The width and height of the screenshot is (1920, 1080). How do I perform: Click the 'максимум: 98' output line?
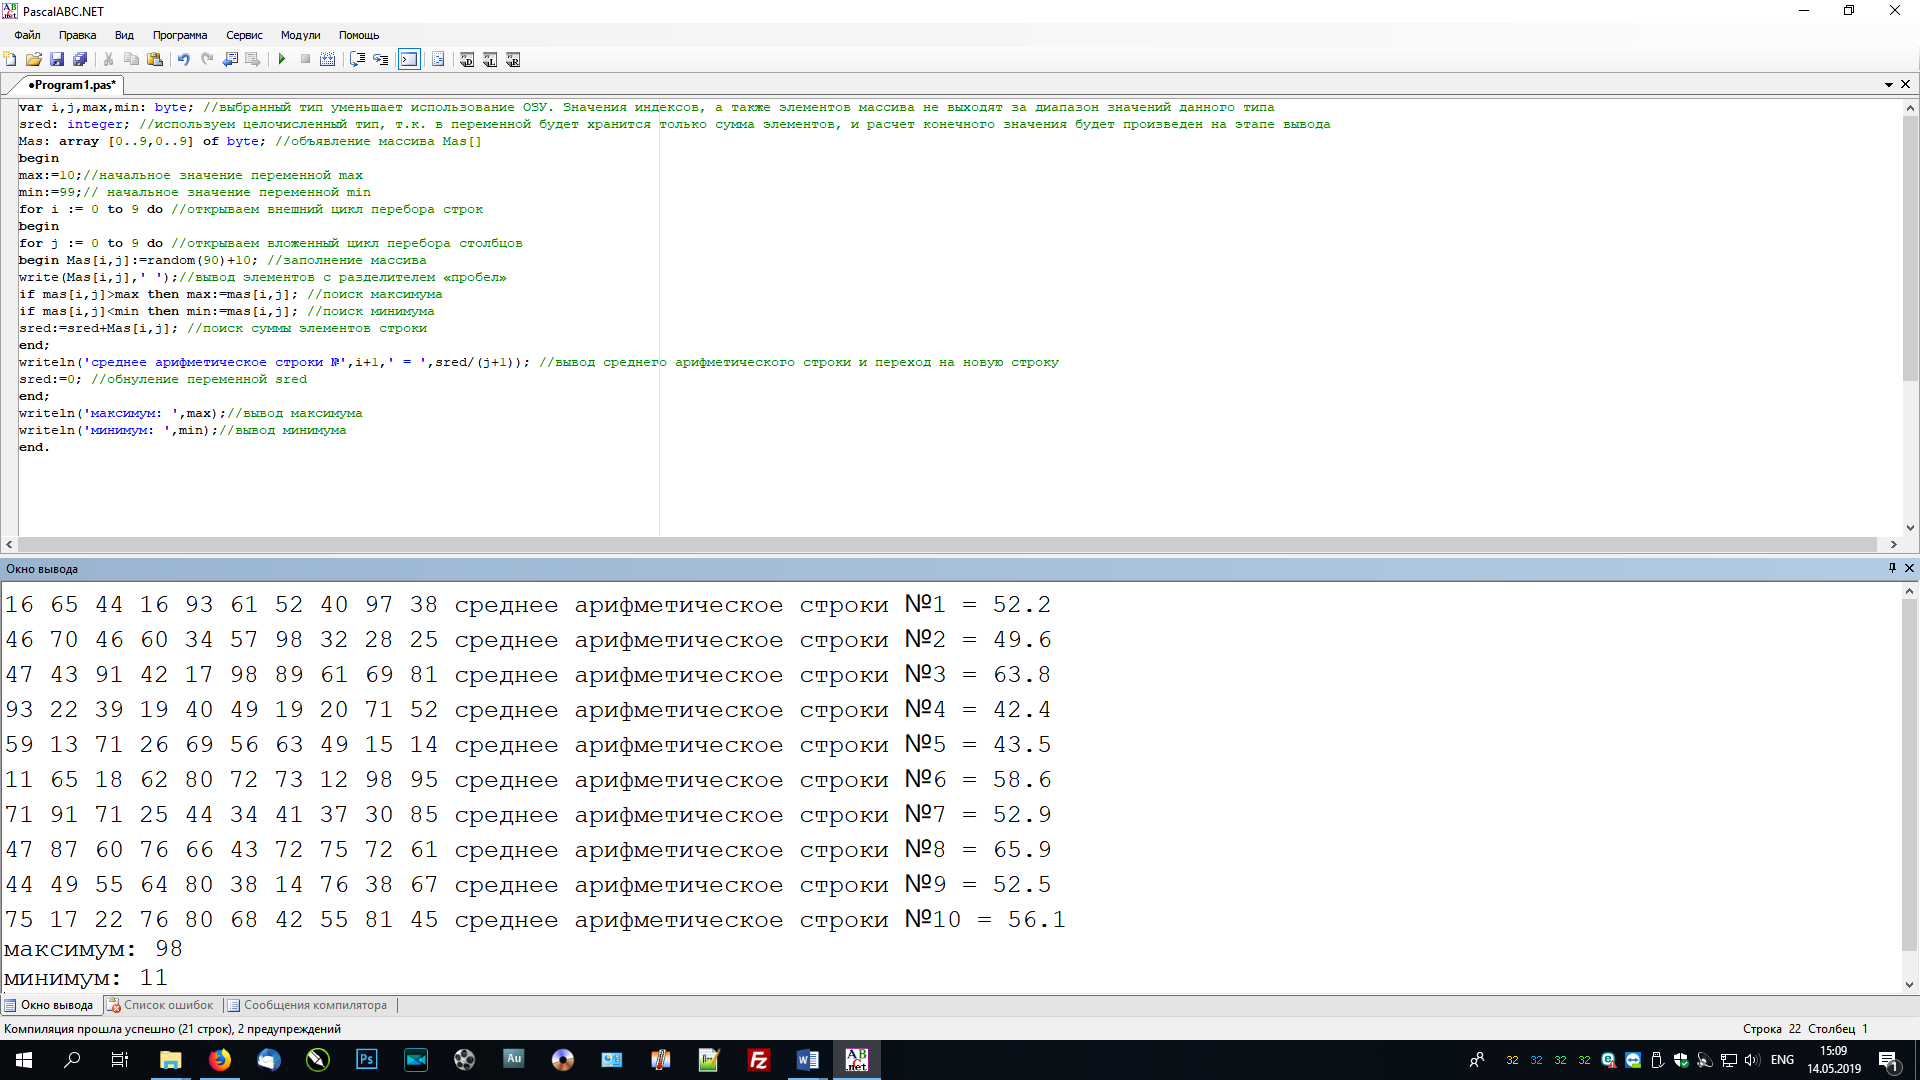pos(94,949)
